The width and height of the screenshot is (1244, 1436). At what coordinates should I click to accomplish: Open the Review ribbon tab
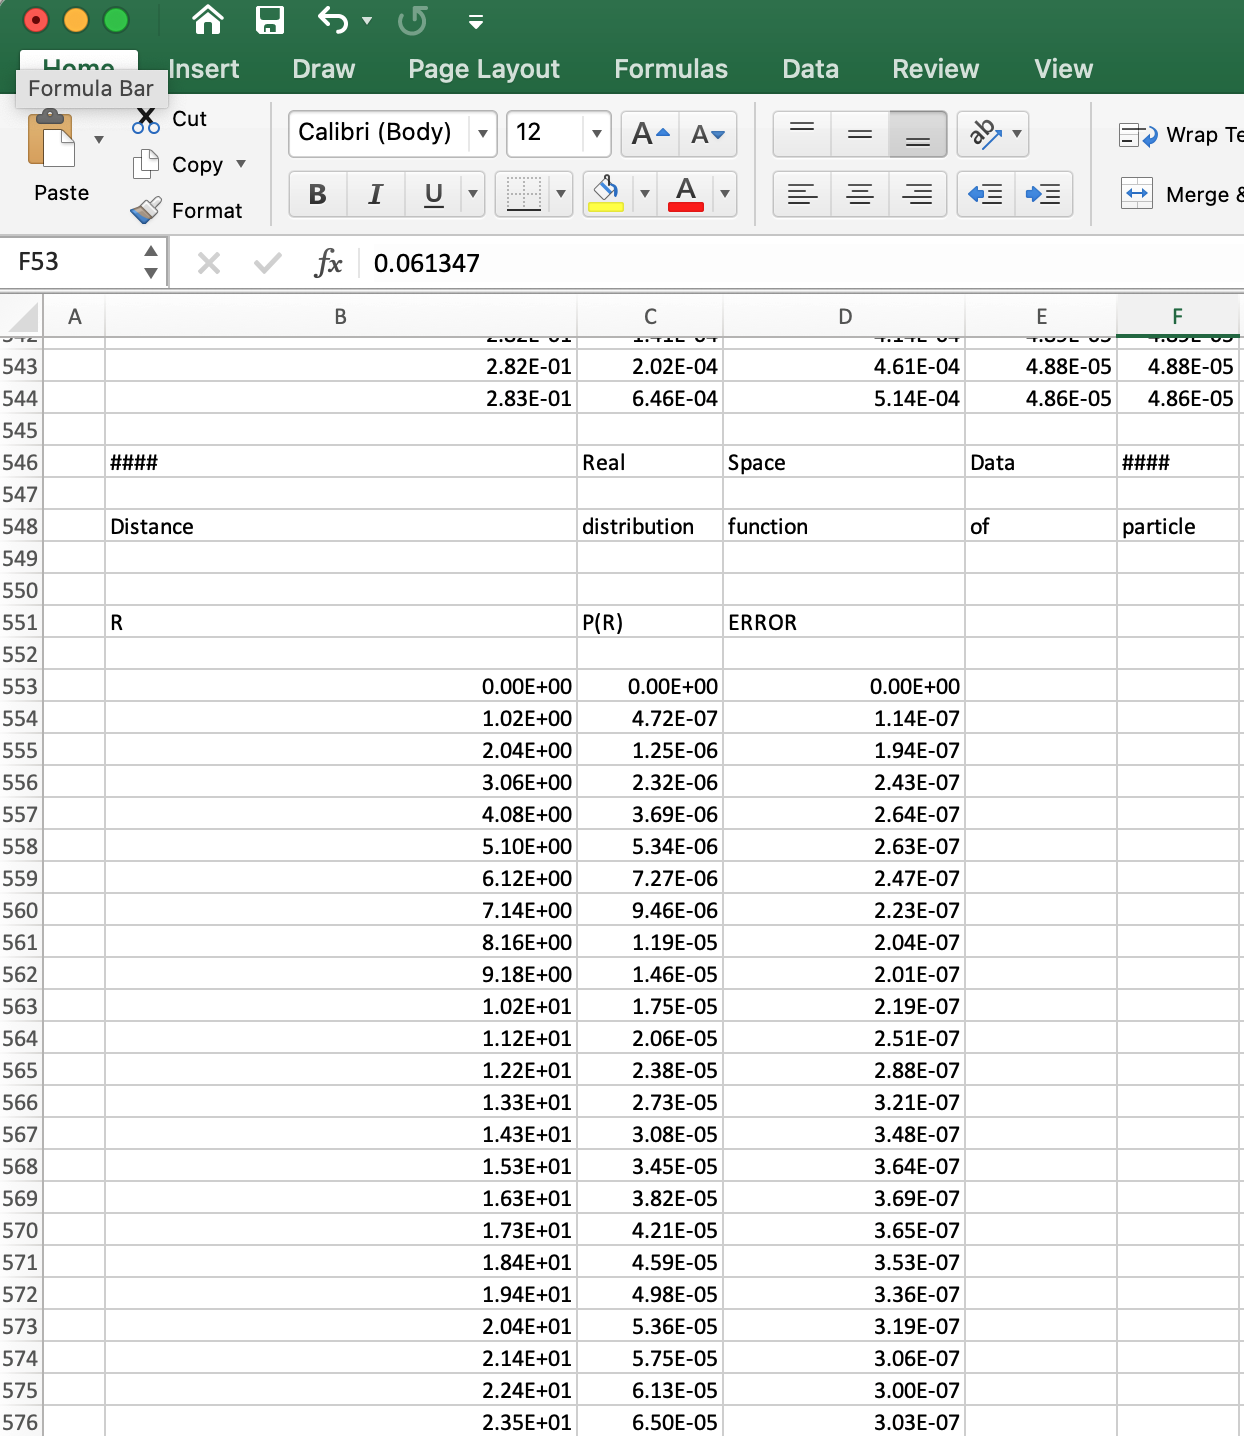[x=935, y=69]
